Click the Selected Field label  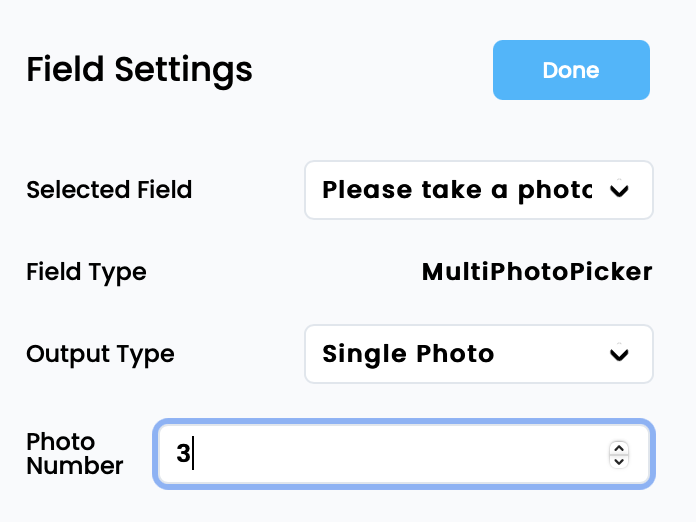[x=109, y=190]
